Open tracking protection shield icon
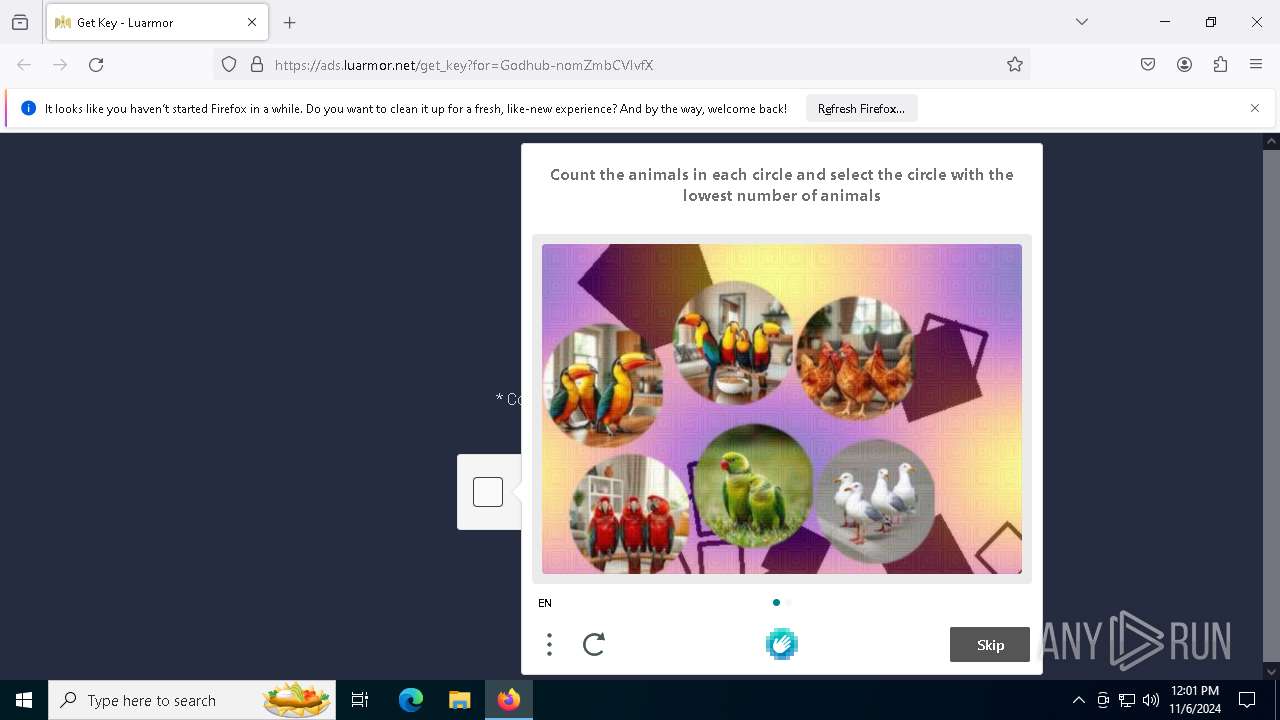This screenshot has width=1280, height=720. click(229, 65)
